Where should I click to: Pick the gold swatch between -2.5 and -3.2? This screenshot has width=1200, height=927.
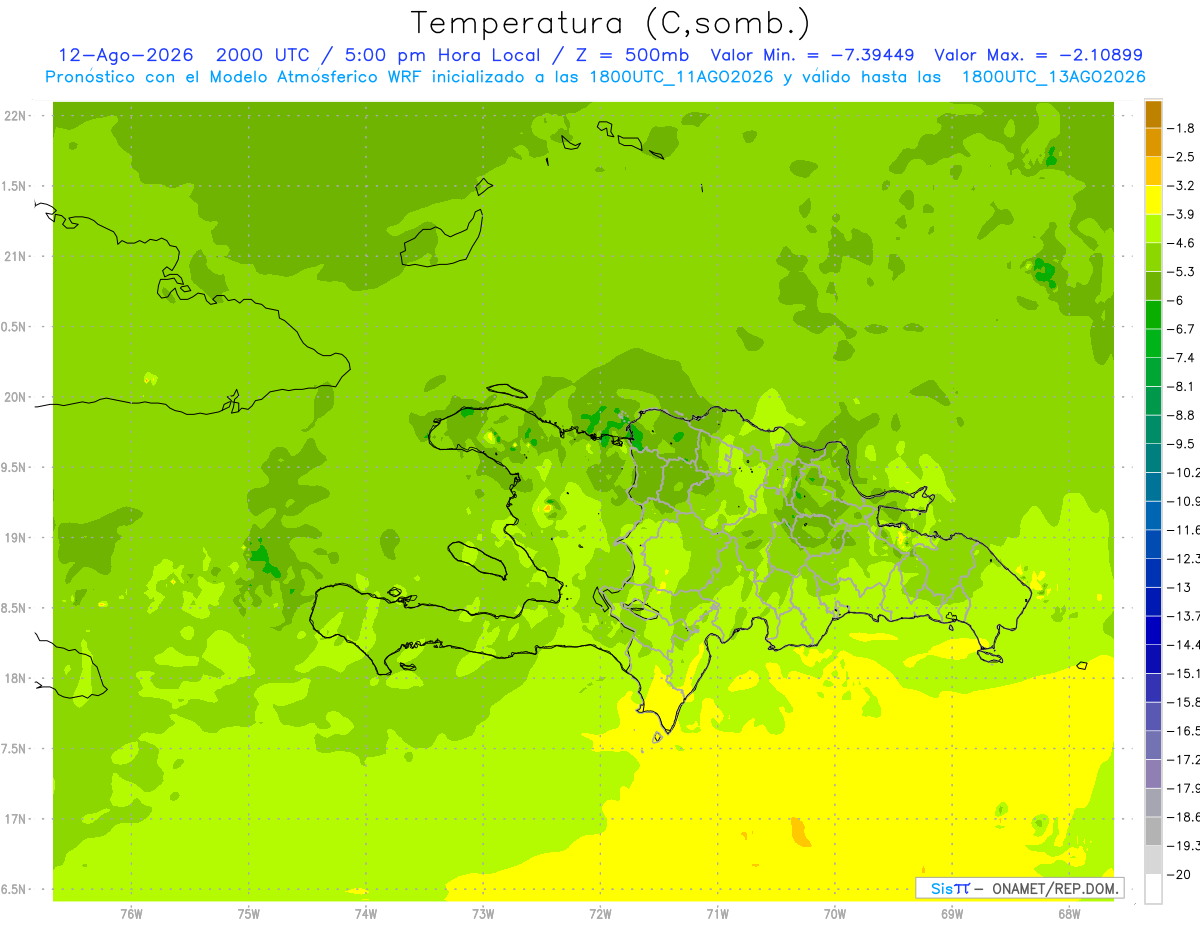pyautogui.click(x=1153, y=171)
